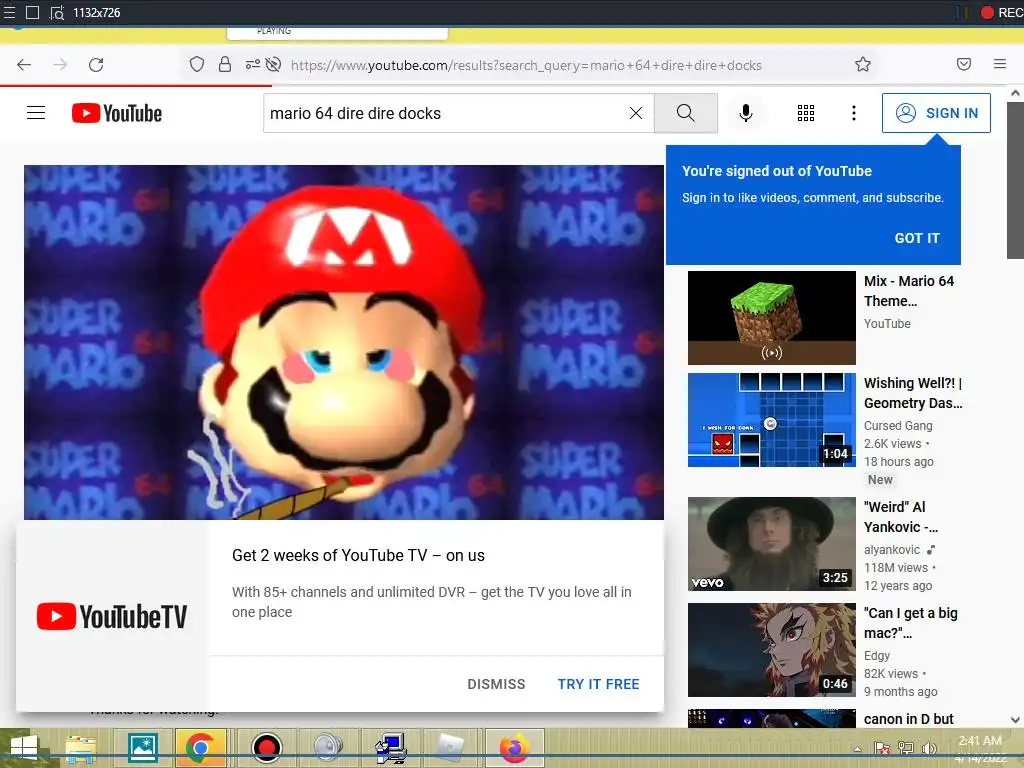Open File Explorer from the taskbar
This screenshot has width=1024, height=768.
click(81, 748)
